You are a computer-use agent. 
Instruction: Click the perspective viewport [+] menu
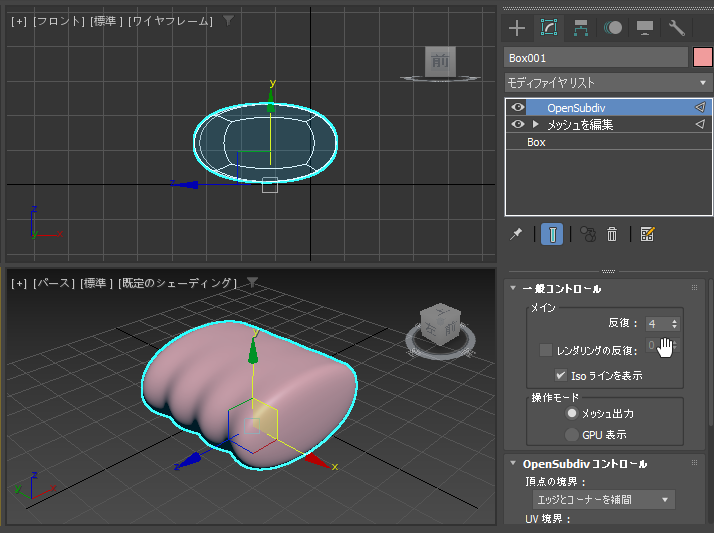point(19,283)
